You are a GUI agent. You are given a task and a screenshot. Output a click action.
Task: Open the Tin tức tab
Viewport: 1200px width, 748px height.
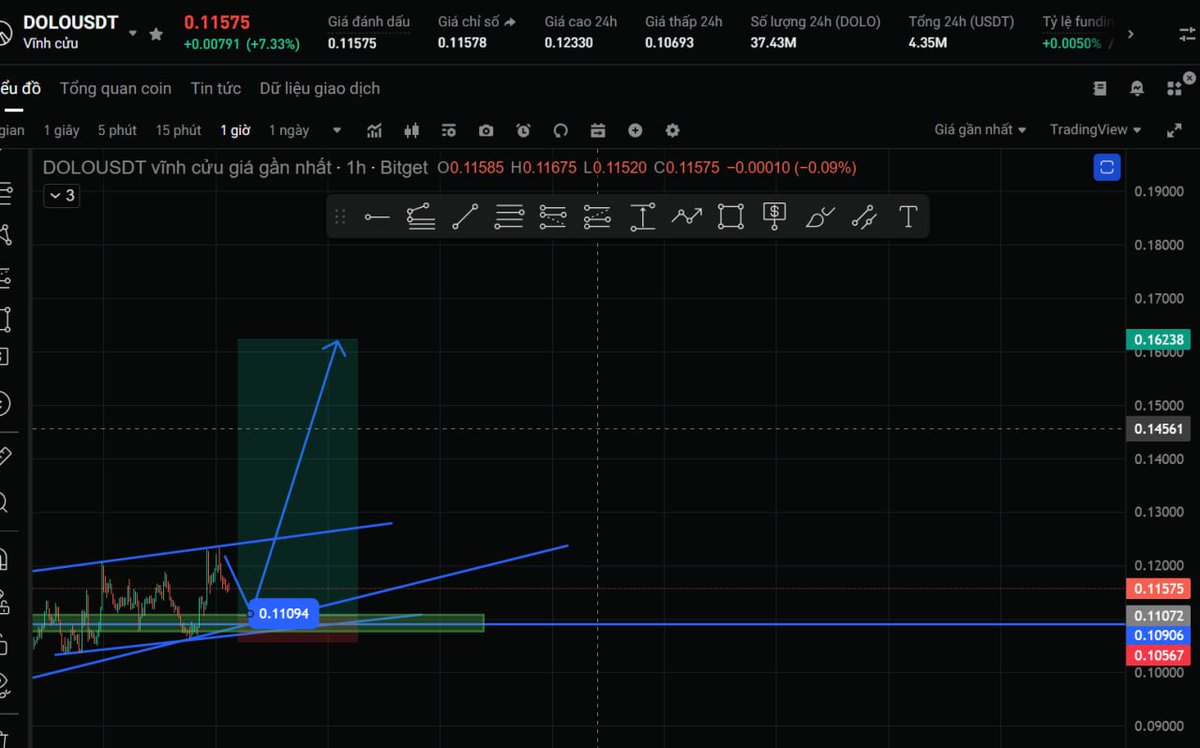tap(216, 88)
